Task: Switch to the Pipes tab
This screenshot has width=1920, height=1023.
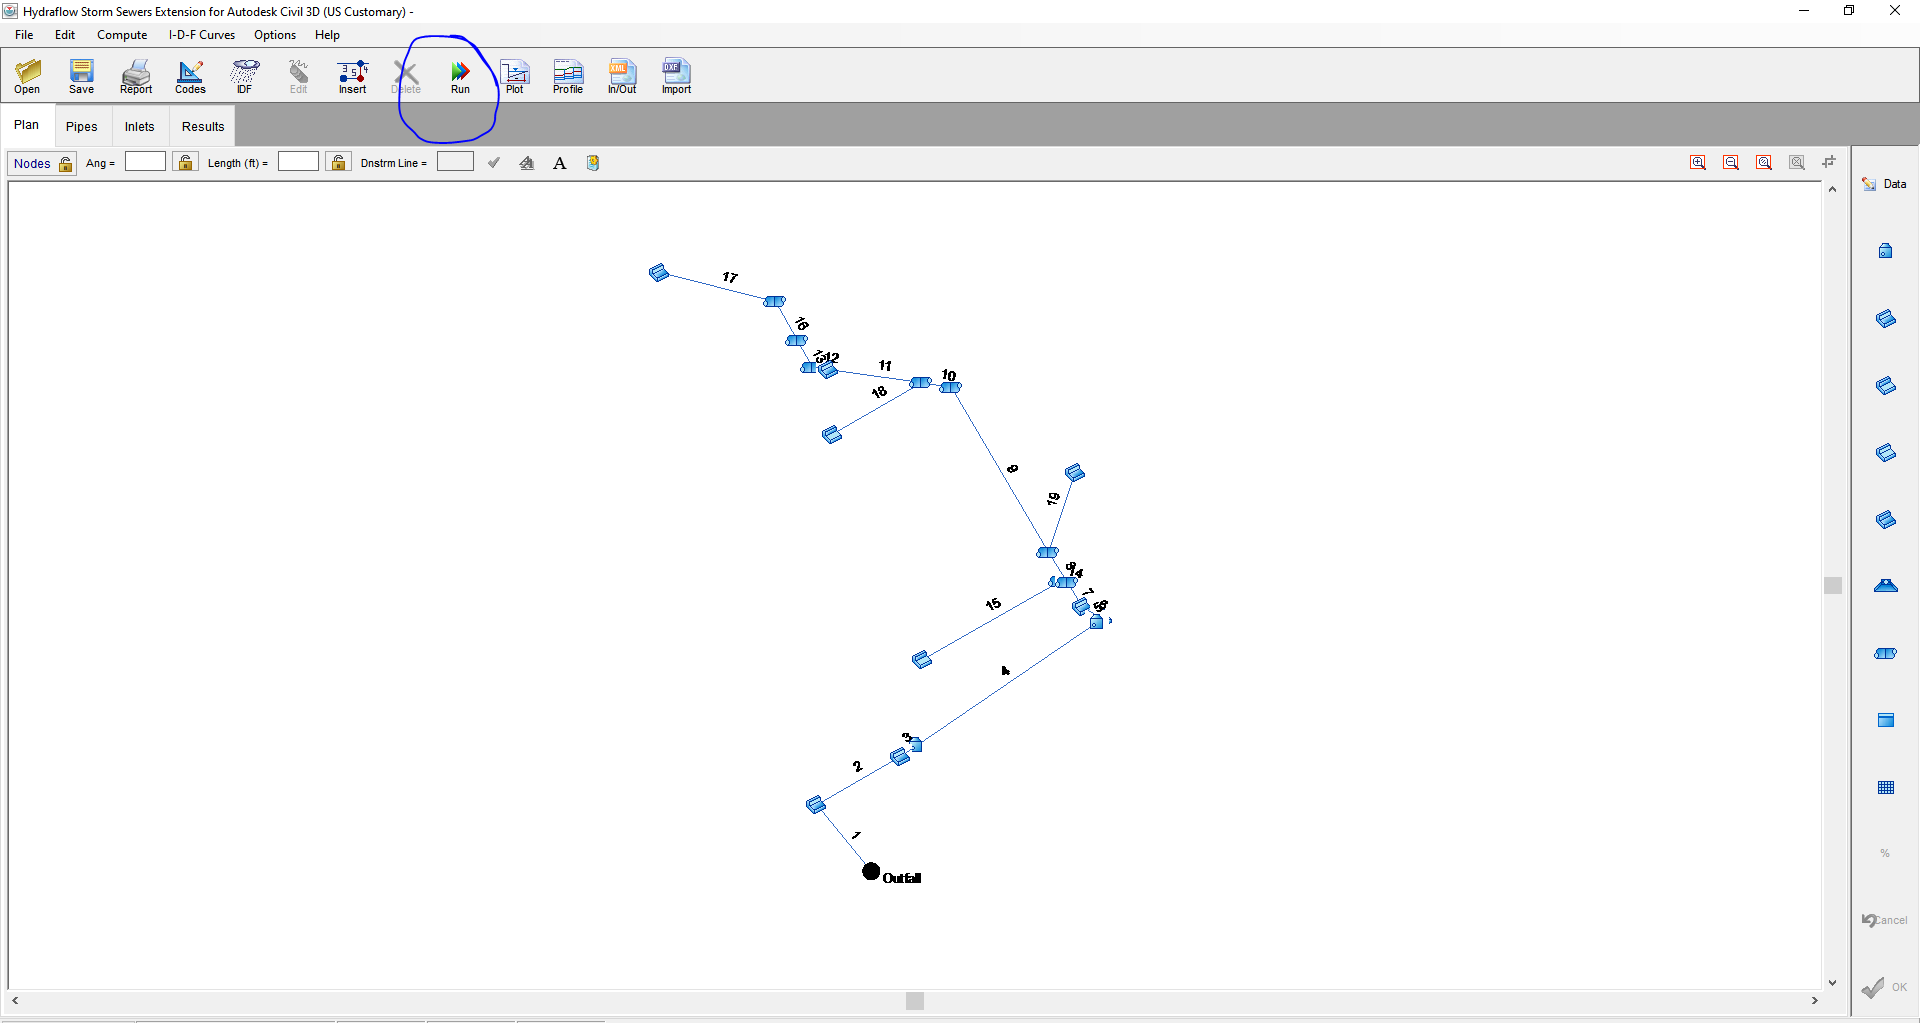Action: point(82,126)
